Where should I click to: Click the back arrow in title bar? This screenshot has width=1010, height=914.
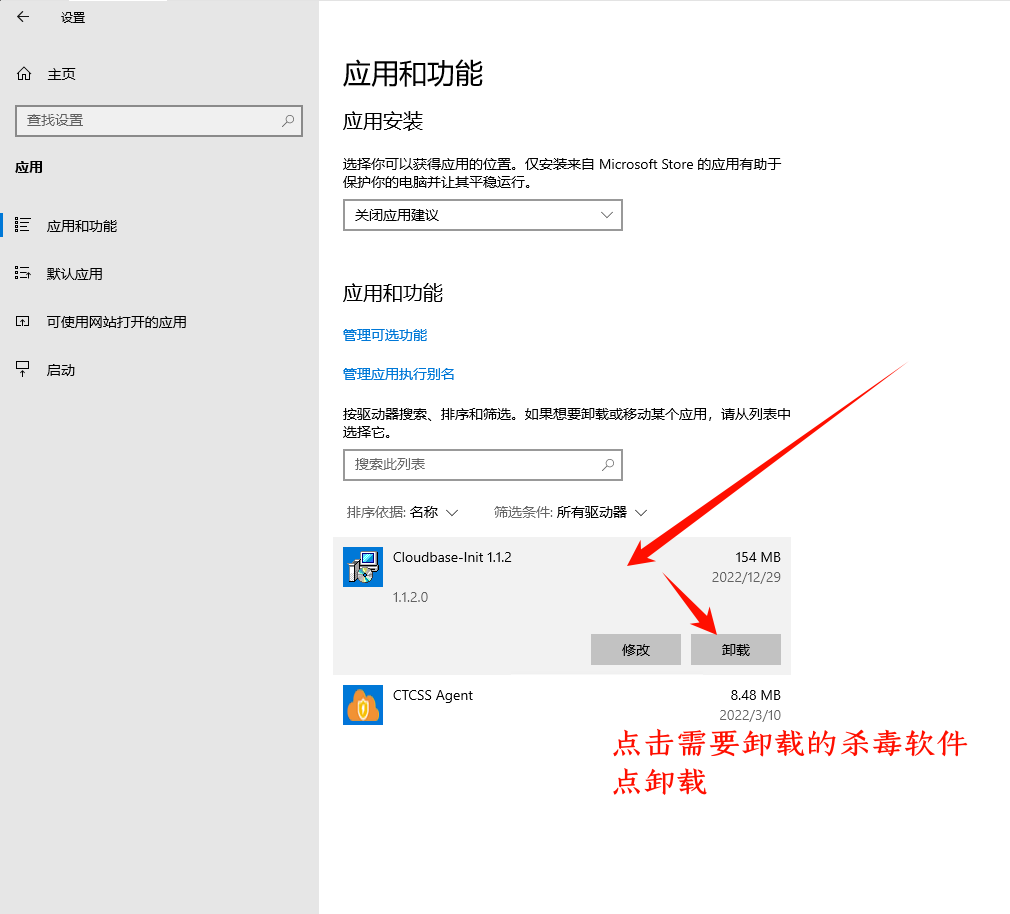click(x=23, y=17)
